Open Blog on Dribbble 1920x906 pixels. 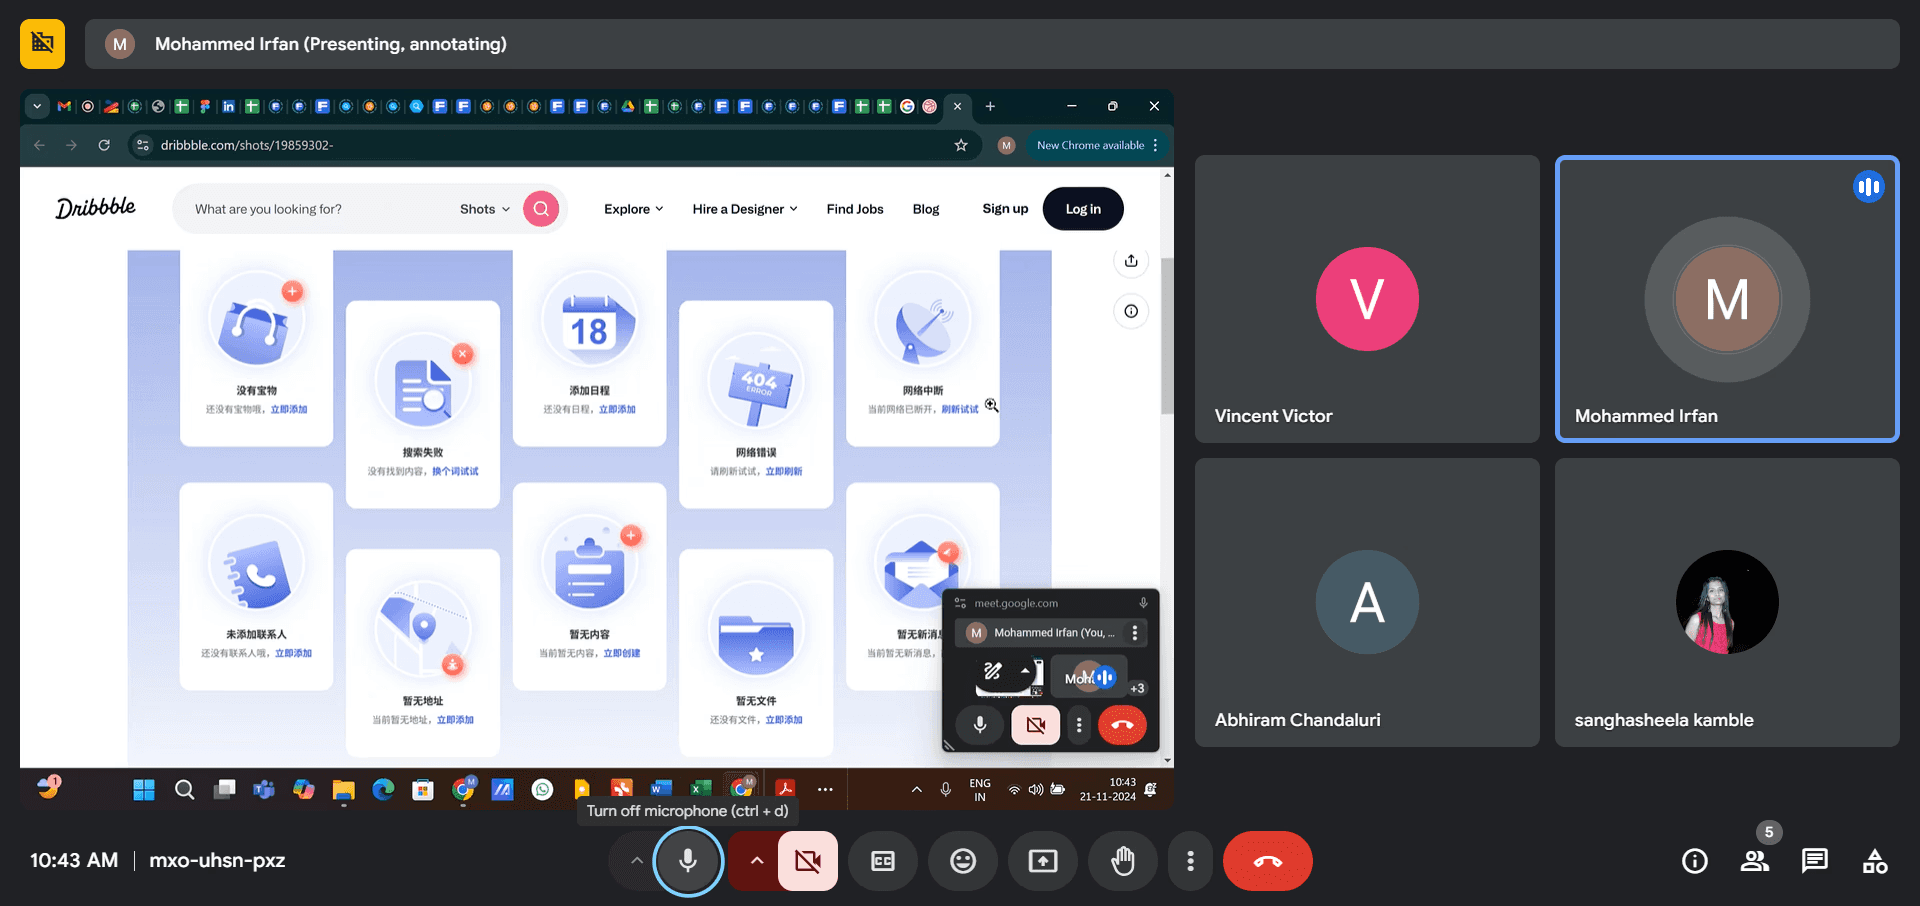[926, 209]
